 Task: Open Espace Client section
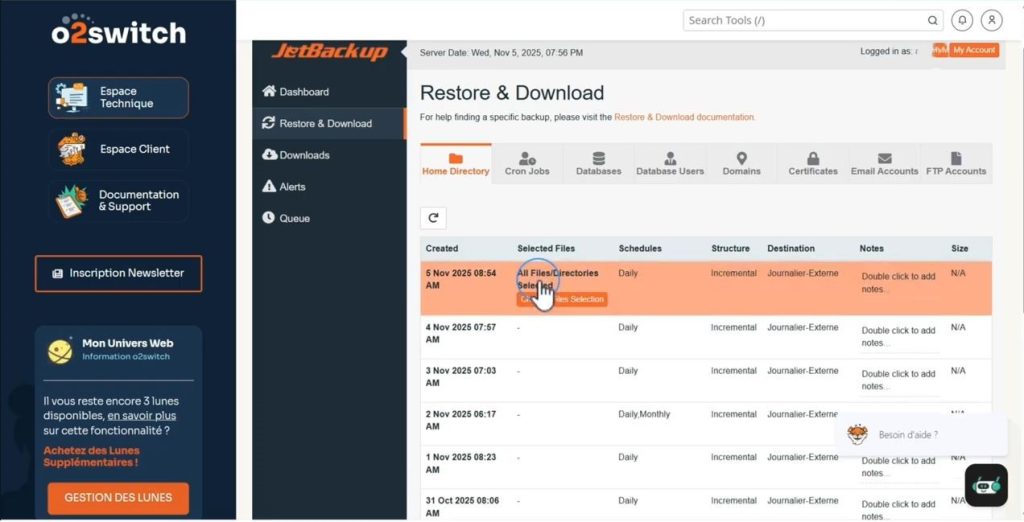[118, 149]
